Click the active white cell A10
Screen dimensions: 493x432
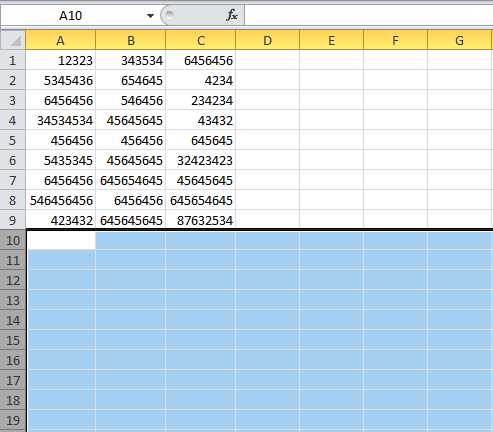coord(61,240)
